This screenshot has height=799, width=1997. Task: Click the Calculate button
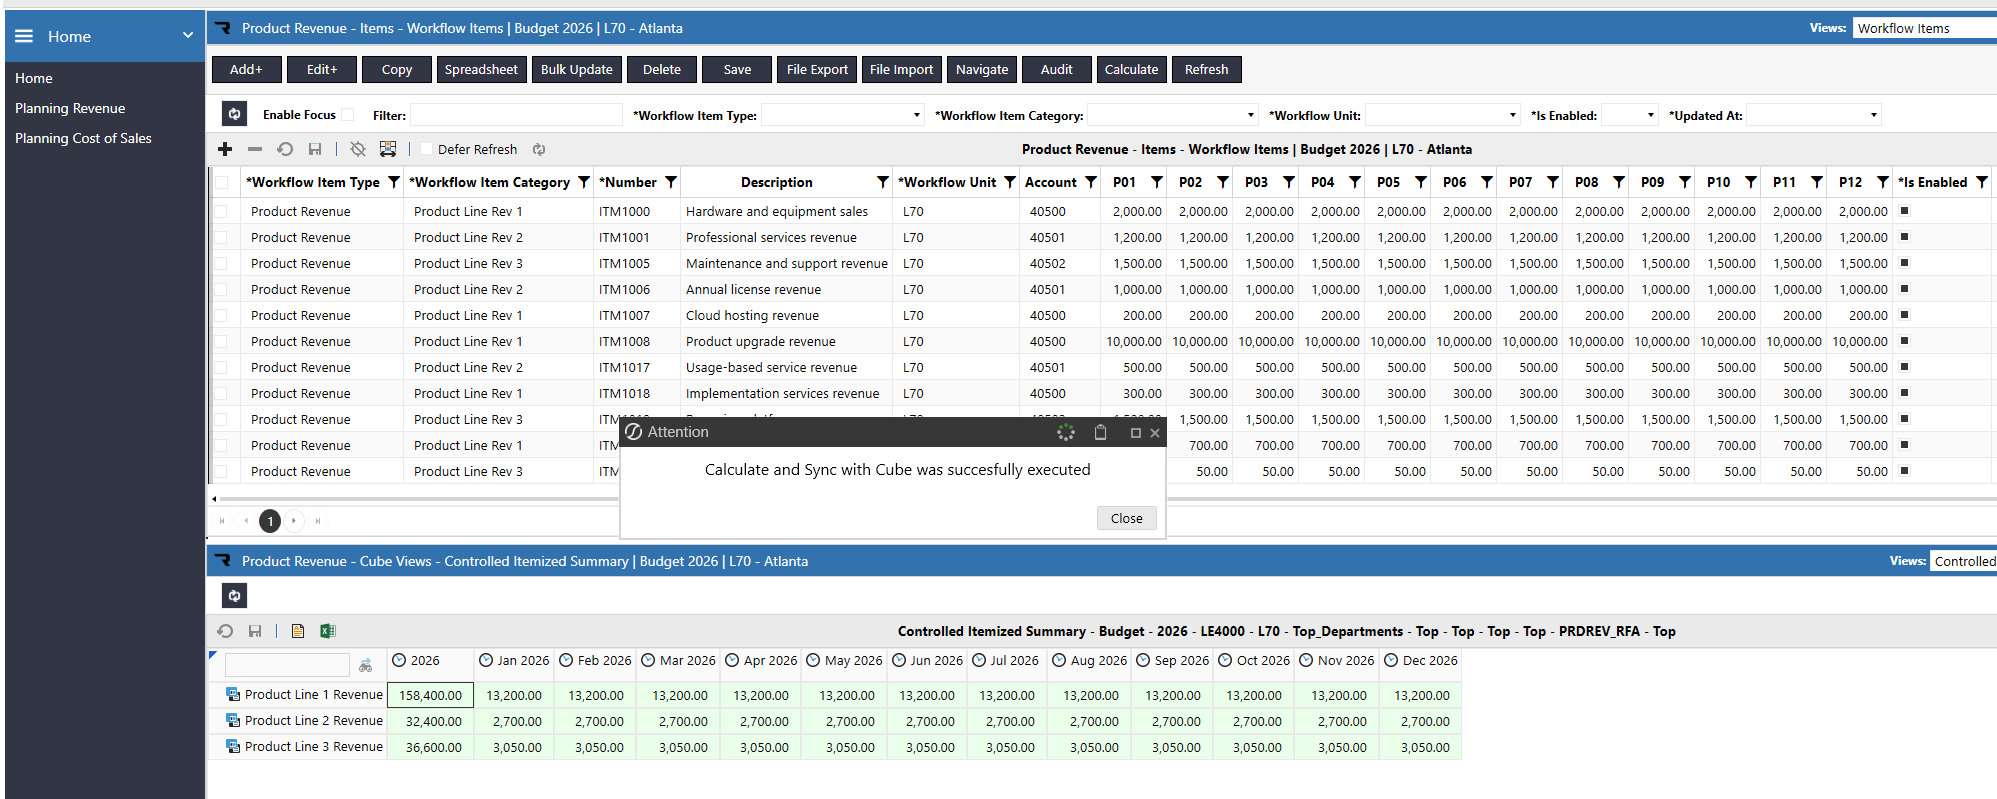[x=1131, y=69]
